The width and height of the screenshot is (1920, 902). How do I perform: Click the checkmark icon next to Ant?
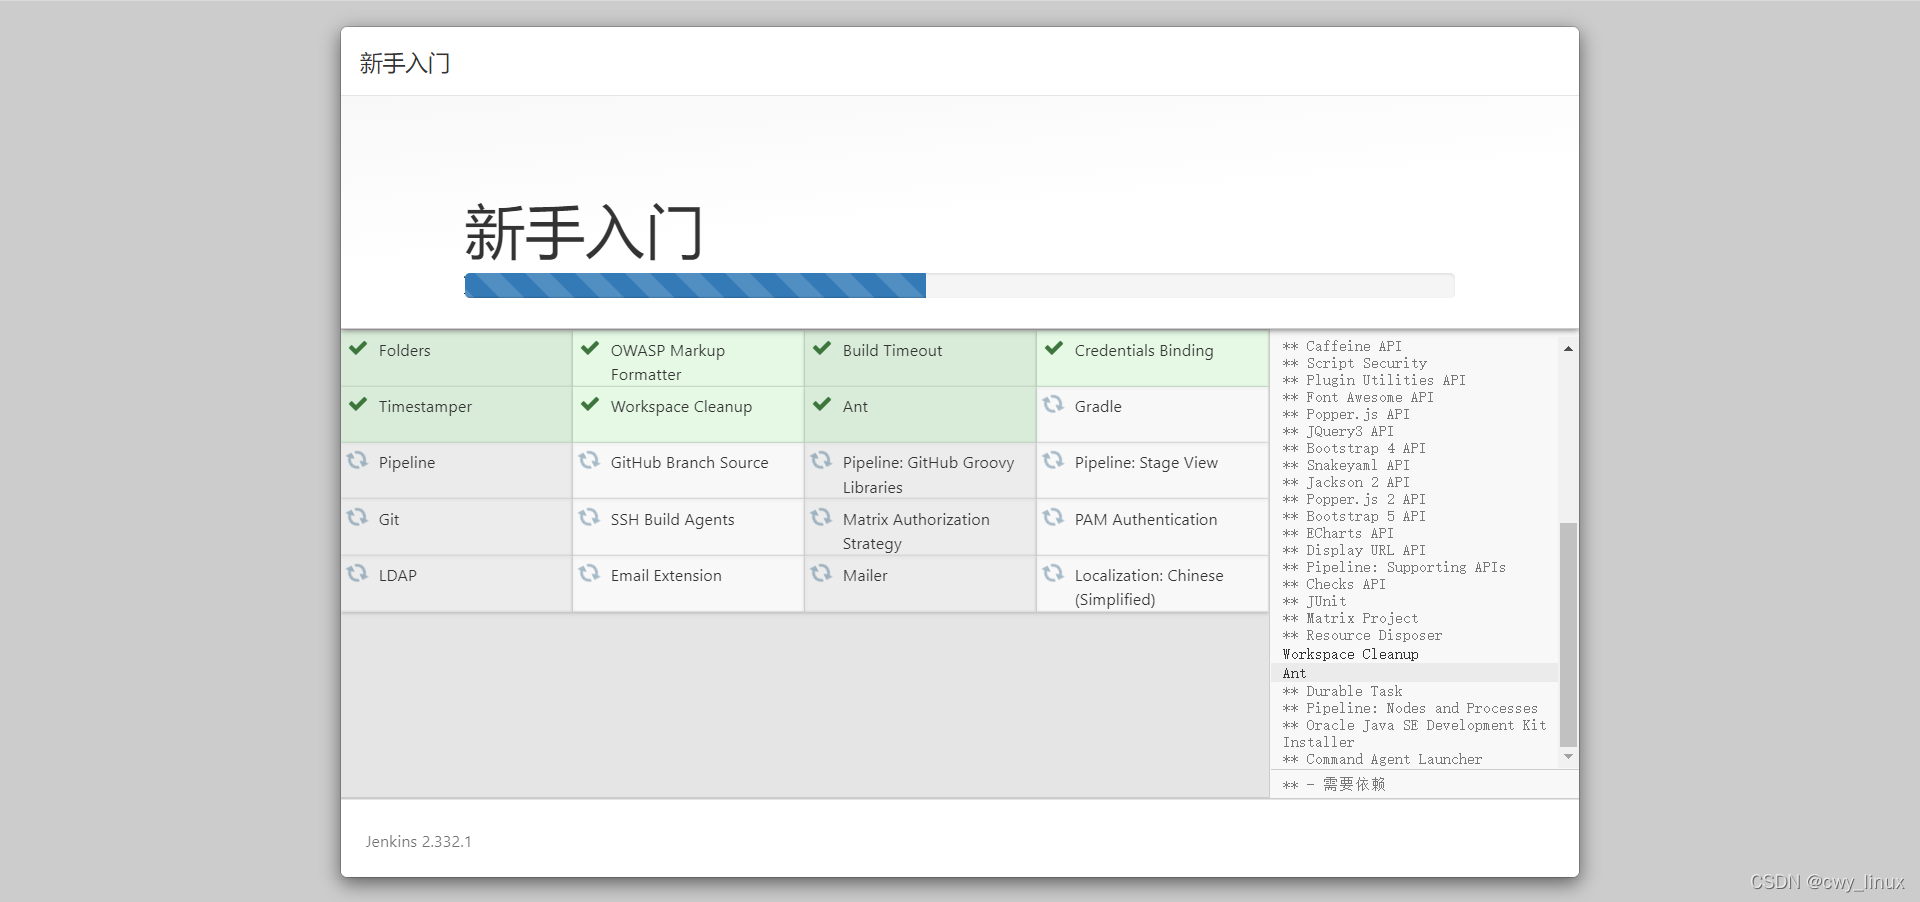pos(822,404)
